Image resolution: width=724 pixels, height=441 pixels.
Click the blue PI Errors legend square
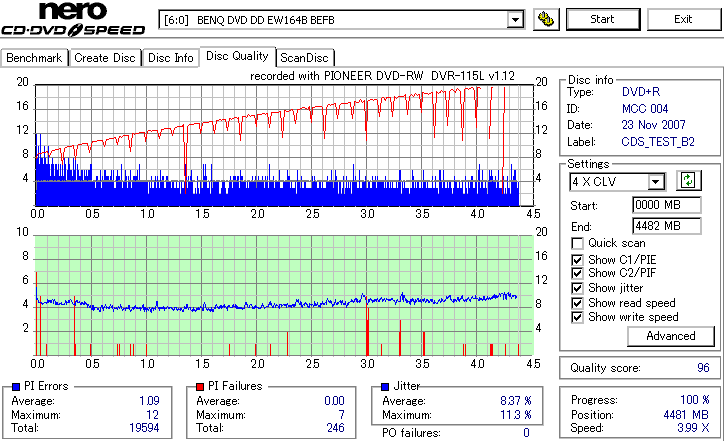coord(16,387)
